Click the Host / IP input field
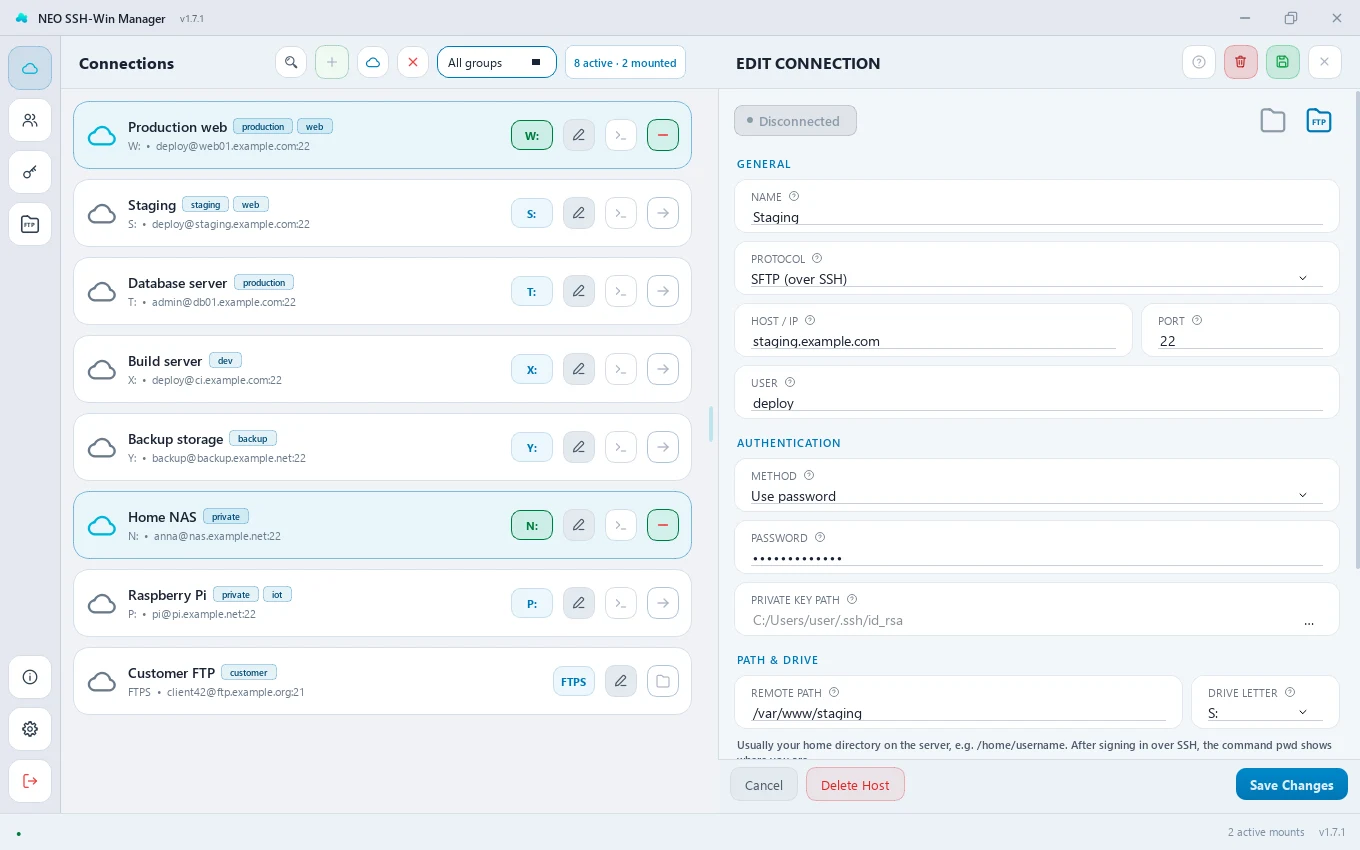Image resolution: width=1360 pixels, height=850 pixels. 934,341
